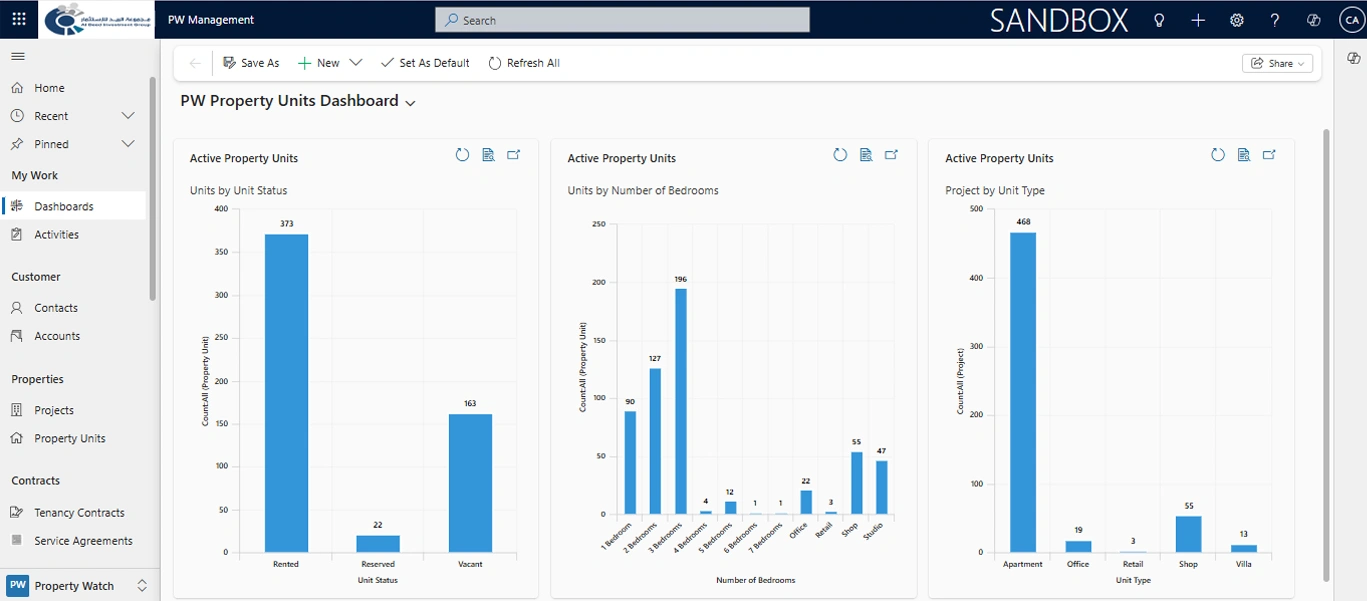1367x601 pixels.
Task: Expand the Project by Unit Type chart
Action: (1270, 155)
